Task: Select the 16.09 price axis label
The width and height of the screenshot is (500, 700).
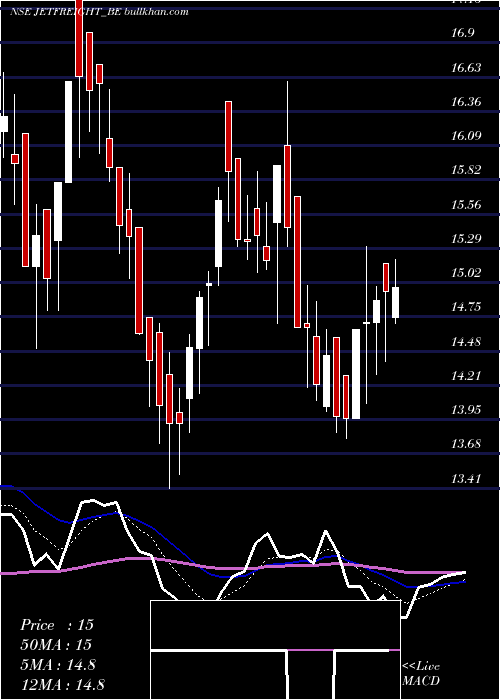Action: 466,136
